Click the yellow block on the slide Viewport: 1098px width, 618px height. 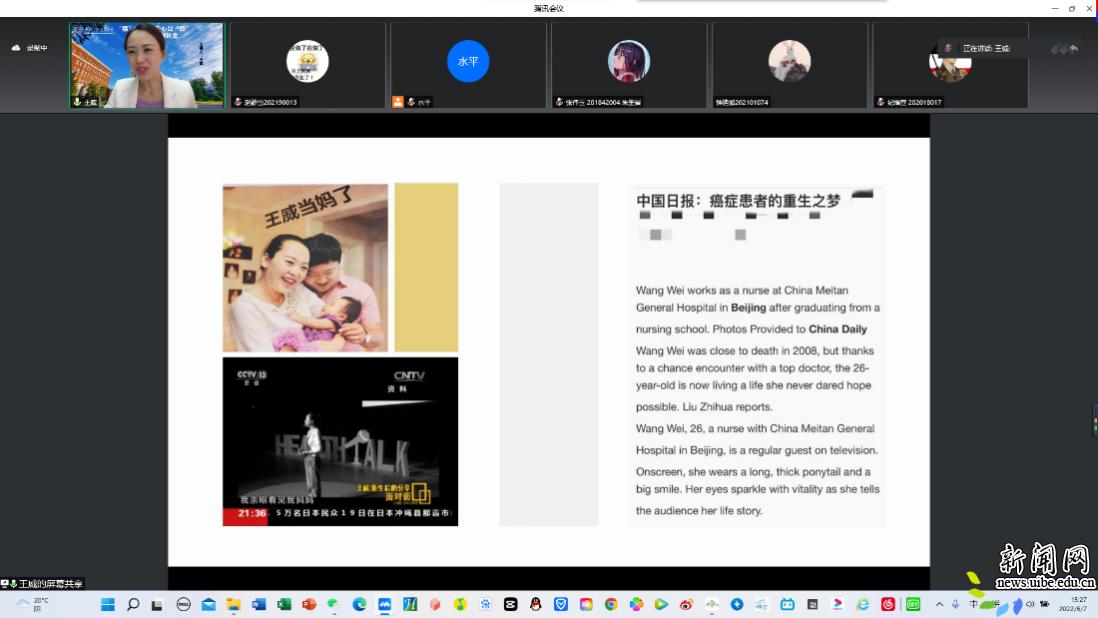click(426, 267)
